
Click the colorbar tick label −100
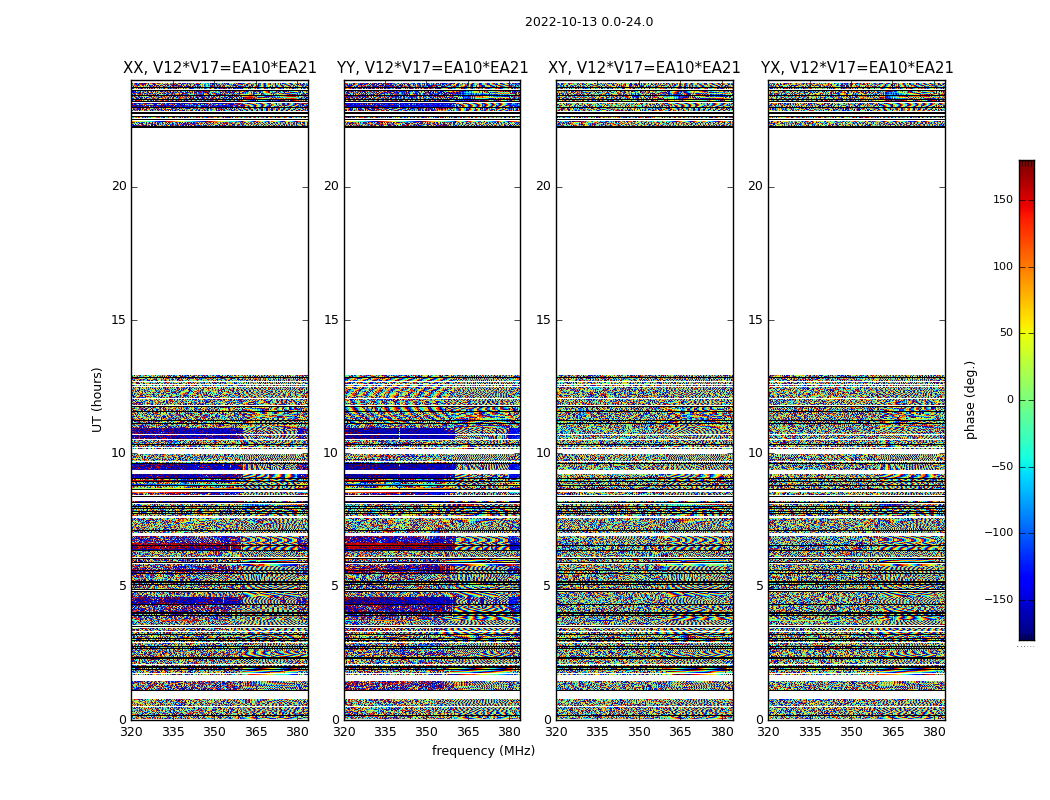pos(998,532)
